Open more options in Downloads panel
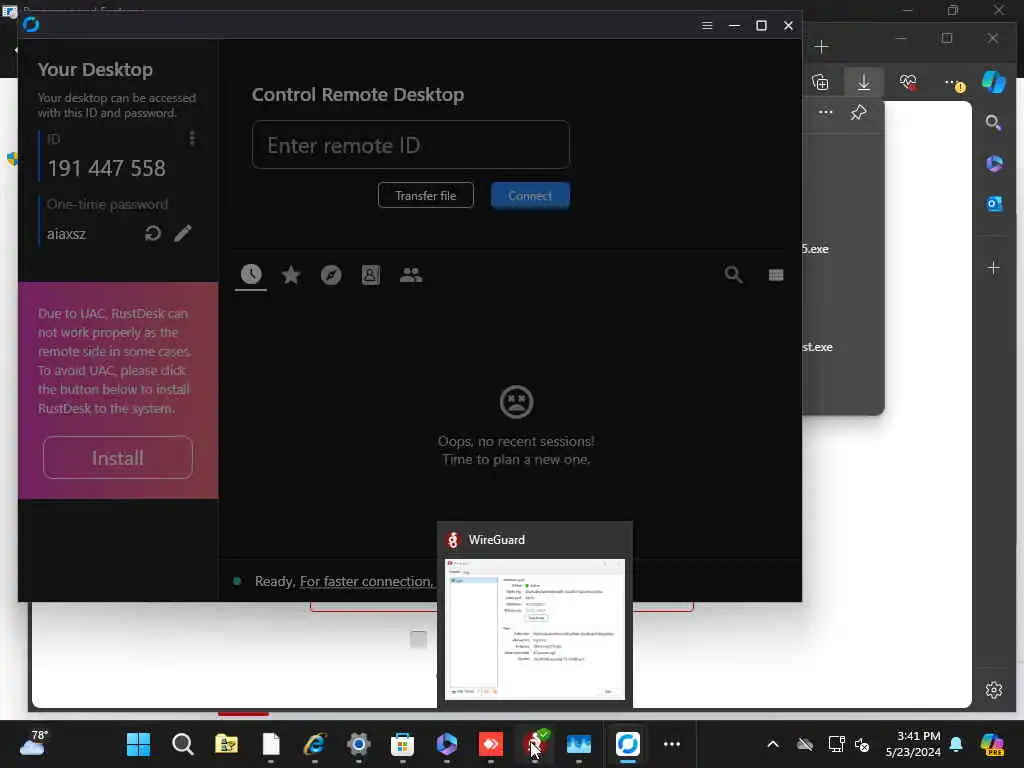 825,112
